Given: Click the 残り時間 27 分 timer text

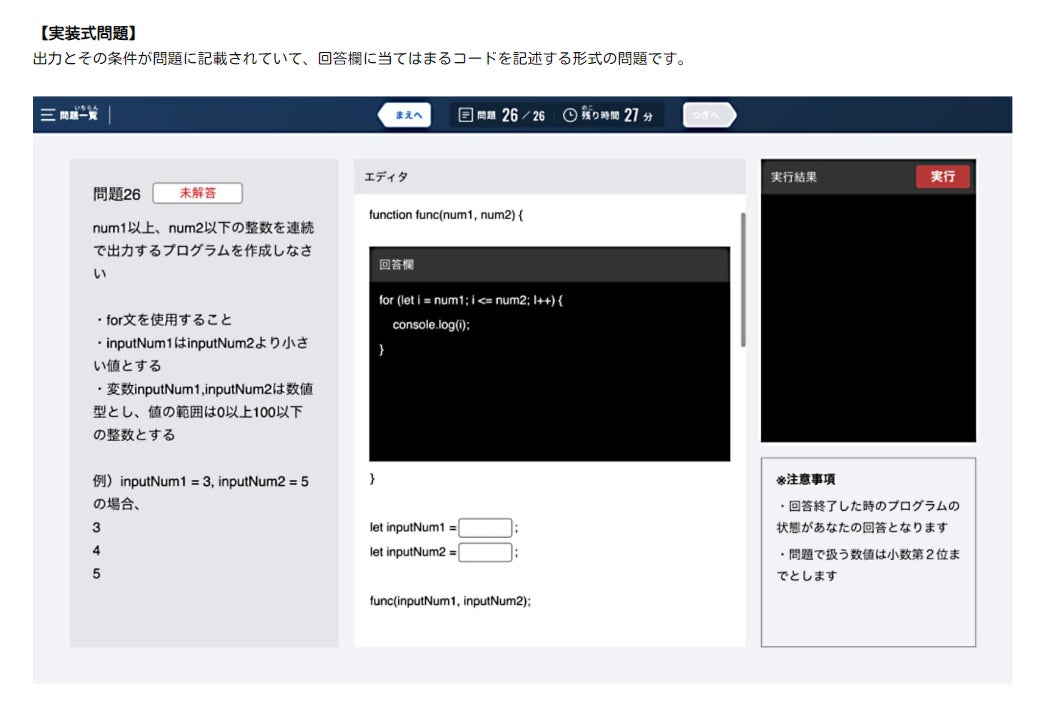Looking at the screenshot, I should point(617,116).
